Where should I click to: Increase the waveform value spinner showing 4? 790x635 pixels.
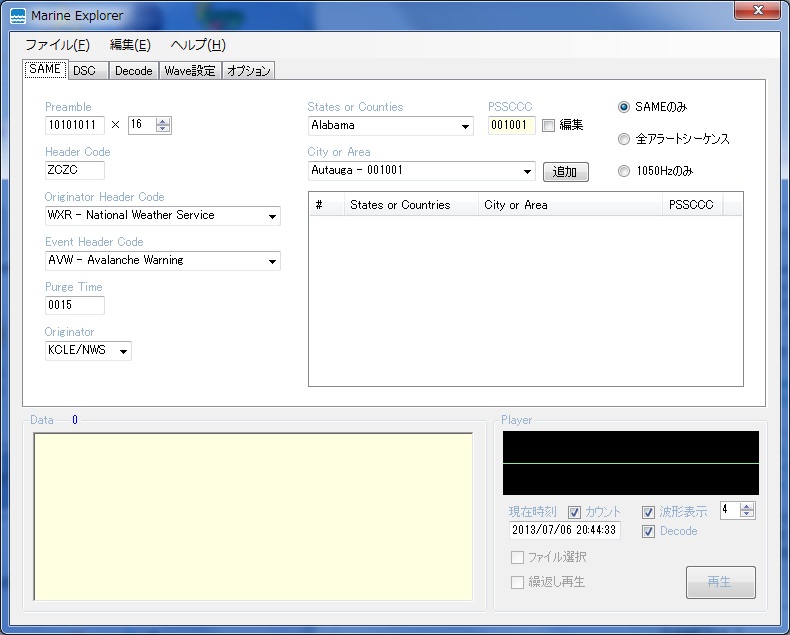click(x=747, y=507)
